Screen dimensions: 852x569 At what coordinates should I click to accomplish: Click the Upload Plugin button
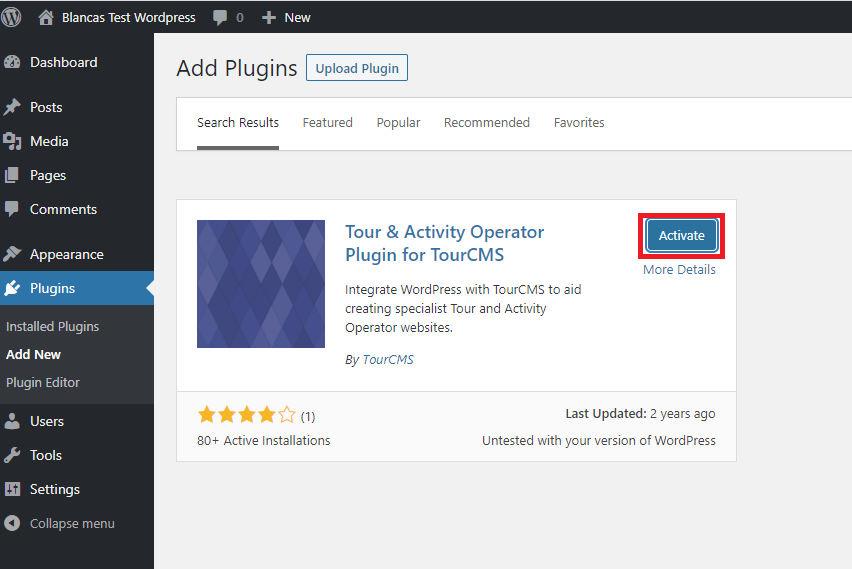357,68
